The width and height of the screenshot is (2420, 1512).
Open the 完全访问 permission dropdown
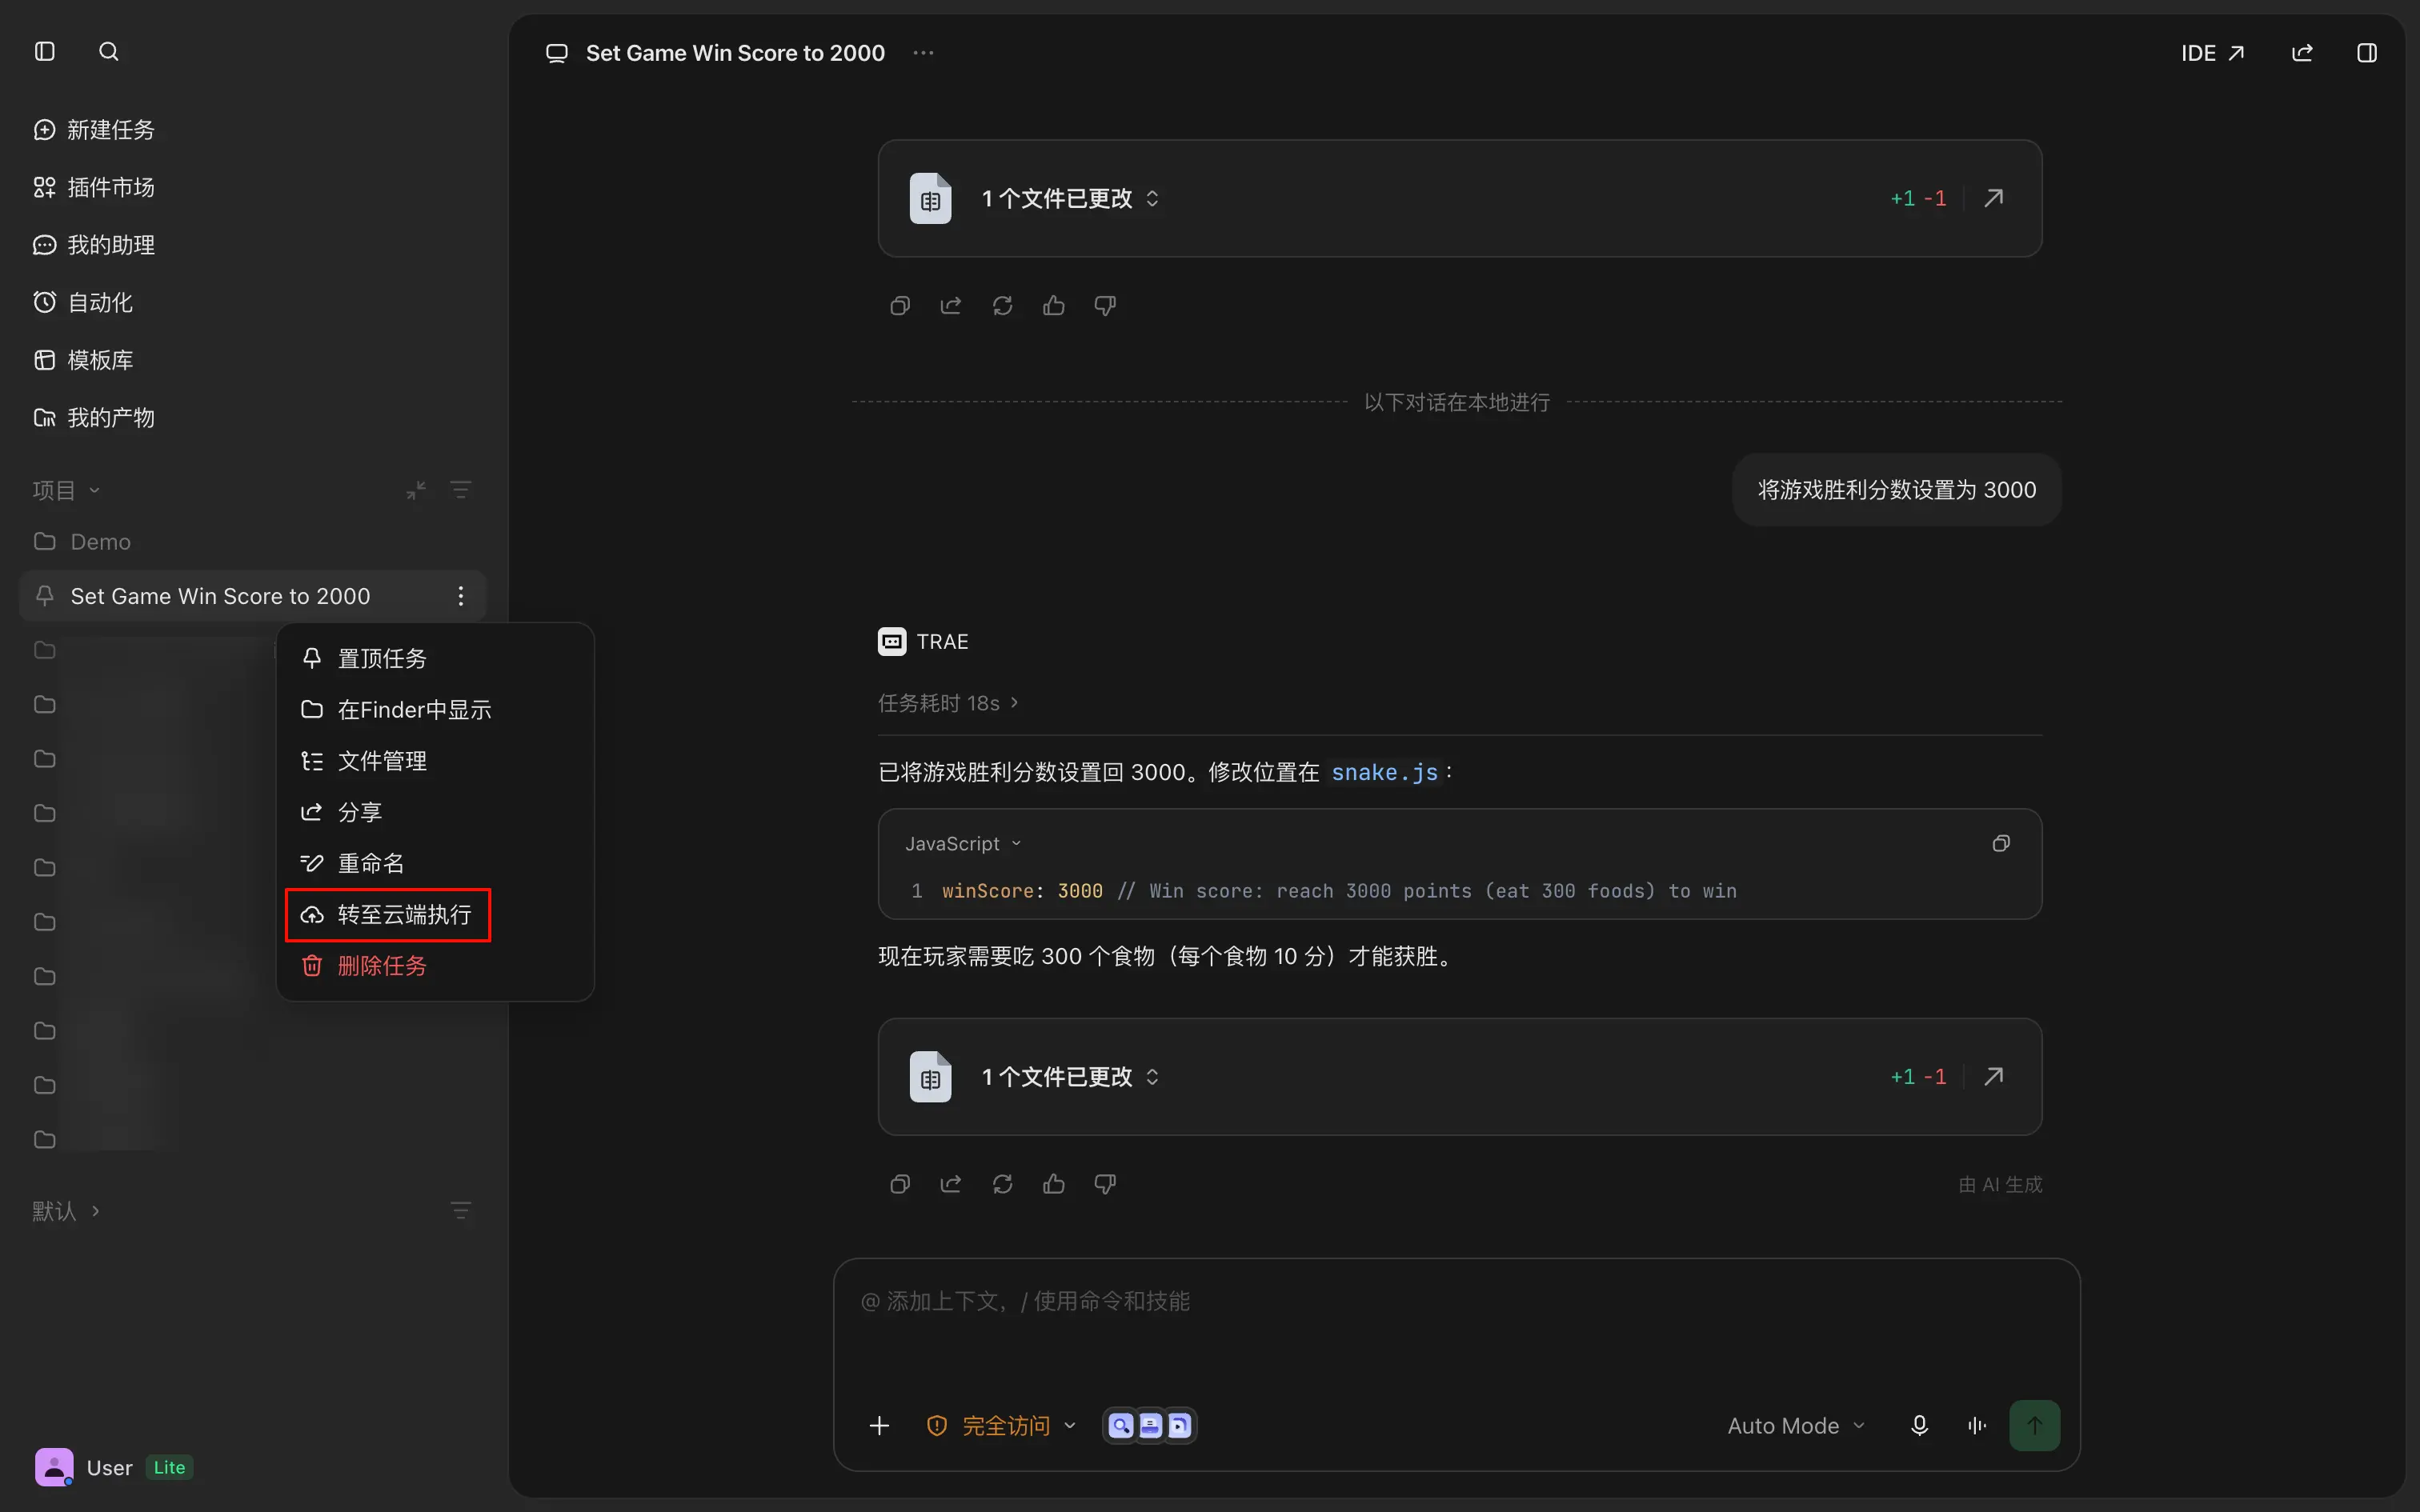[1001, 1425]
